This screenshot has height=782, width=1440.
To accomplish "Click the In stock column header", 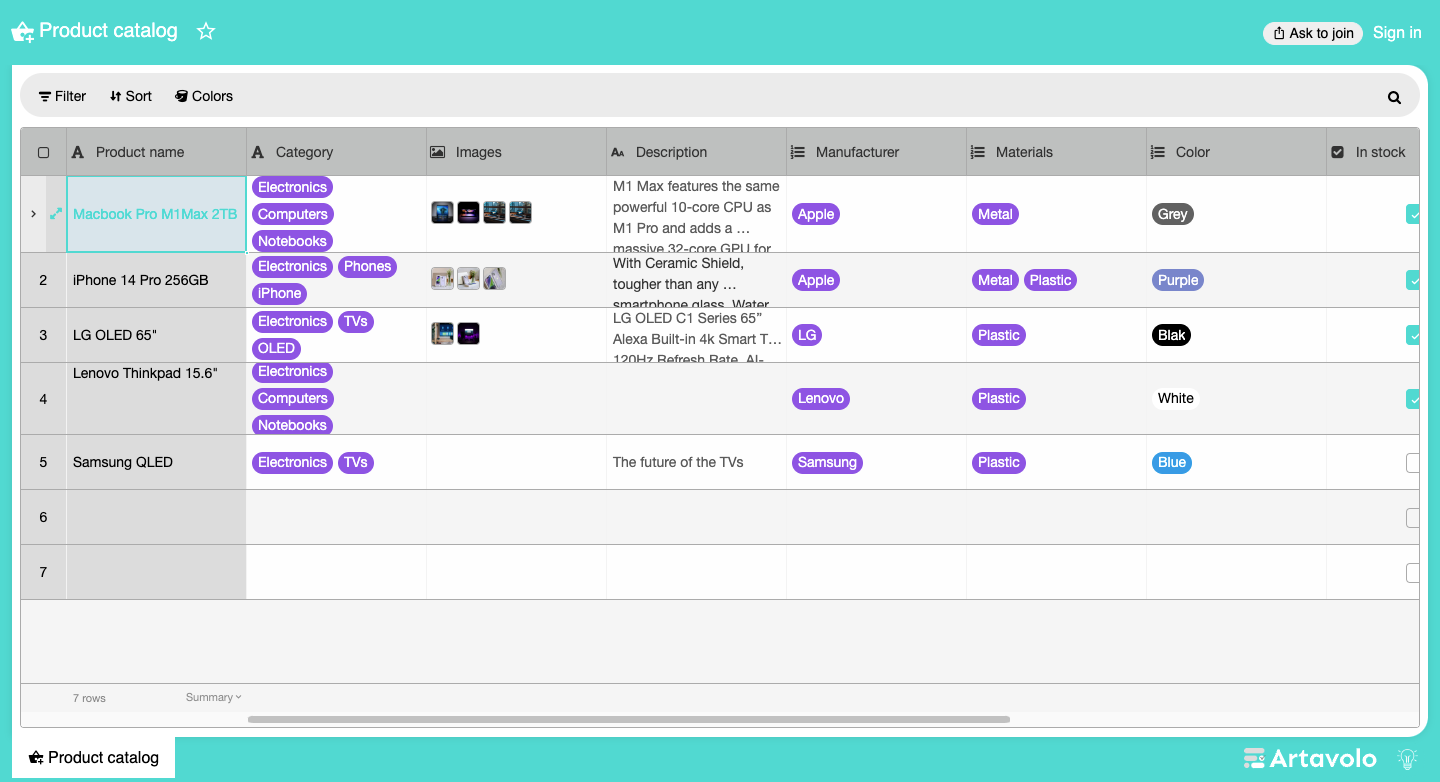I will tap(1372, 152).
